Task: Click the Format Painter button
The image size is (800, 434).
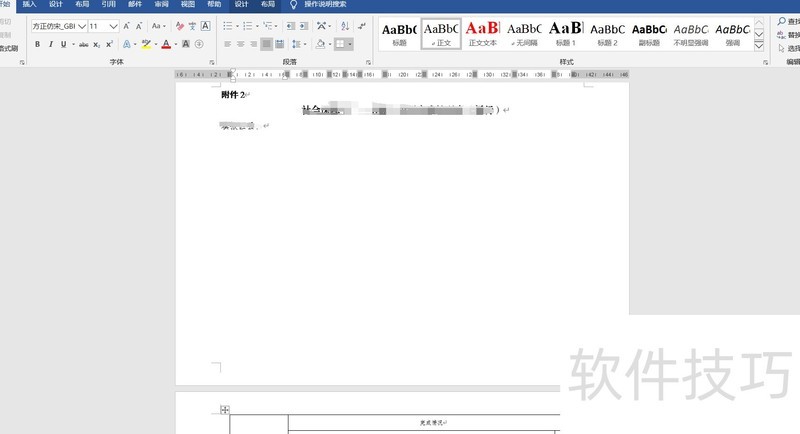Action: click(9, 48)
